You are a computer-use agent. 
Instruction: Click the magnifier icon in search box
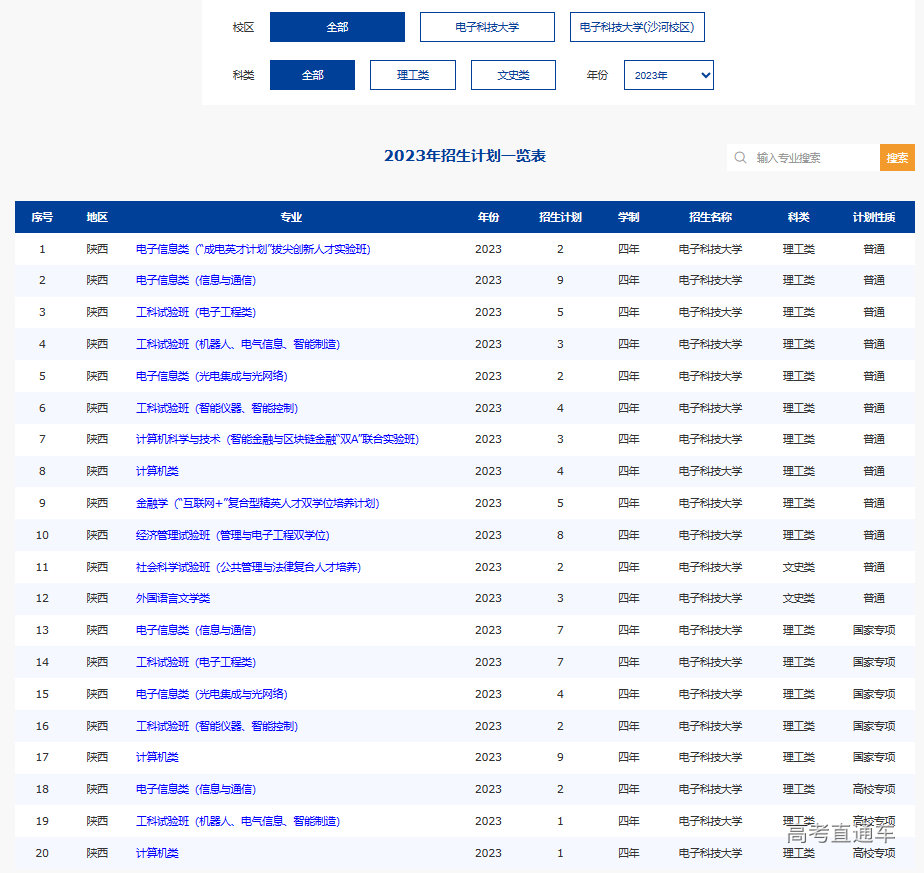pos(740,158)
